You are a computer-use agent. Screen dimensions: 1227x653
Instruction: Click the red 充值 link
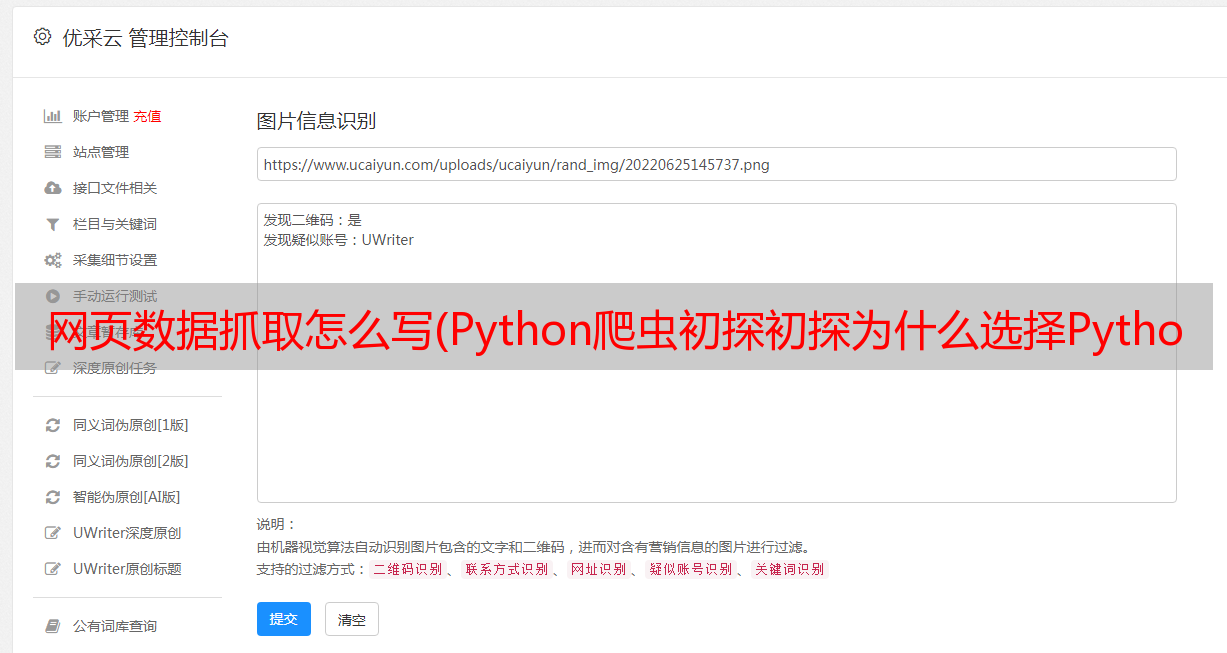147,116
